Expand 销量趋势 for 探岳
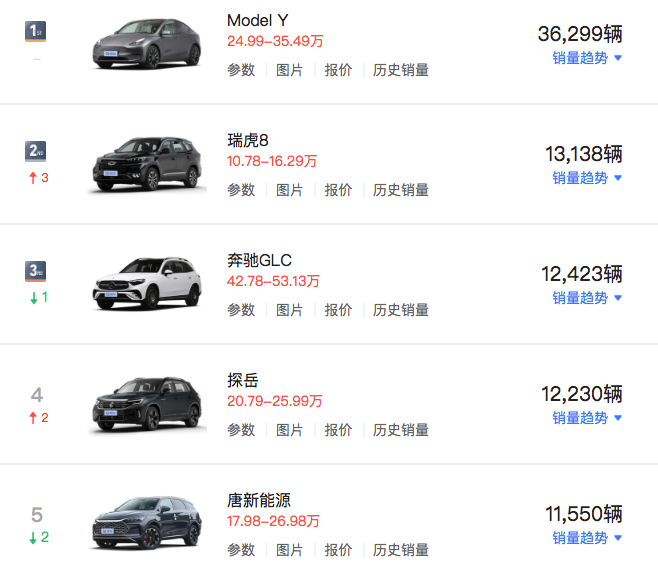 [x=587, y=418]
